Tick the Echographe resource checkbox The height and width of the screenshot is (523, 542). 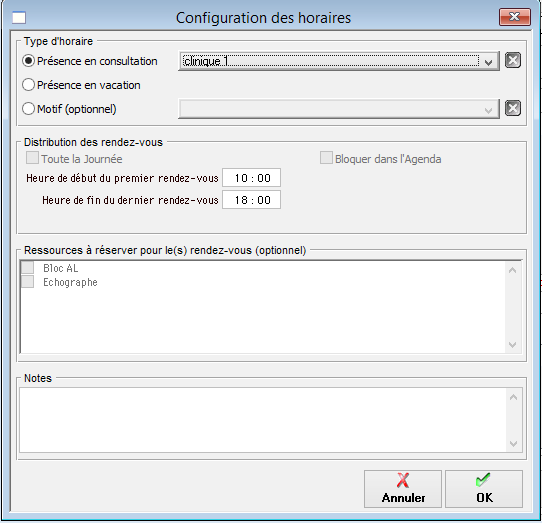click(28, 282)
